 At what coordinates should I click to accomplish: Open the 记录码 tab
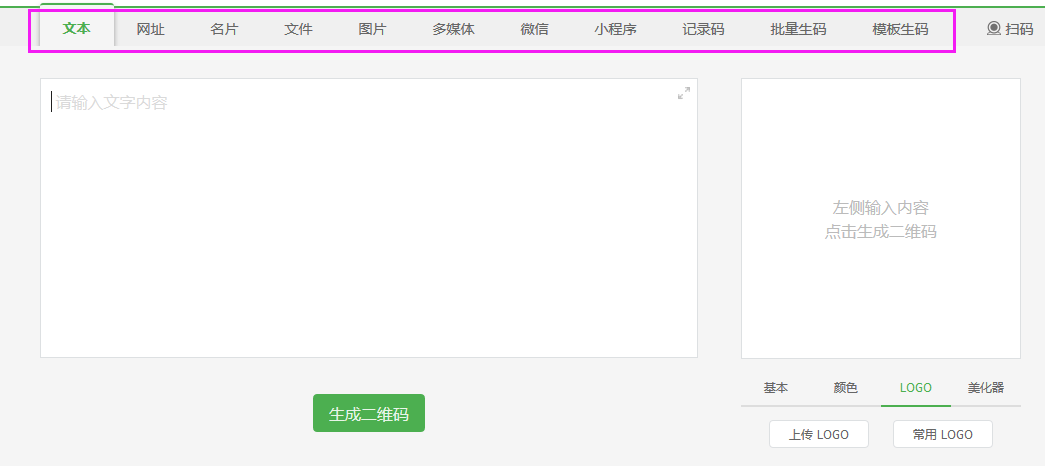[703, 29]
